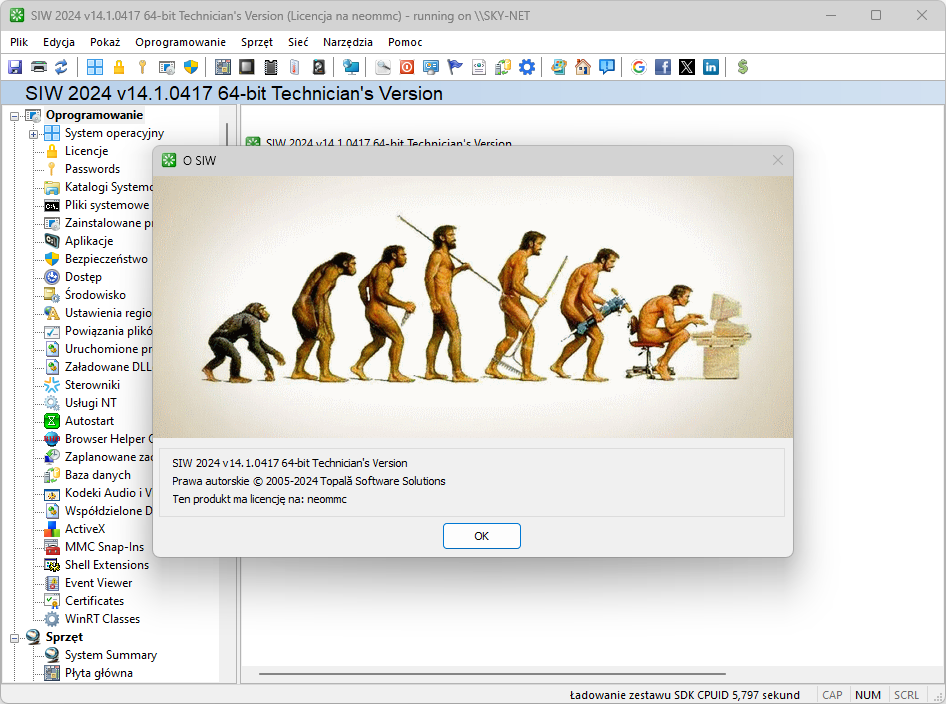Select Autostart tree item
Image resolution: width=946 pixels, height=704 pixels.
(x=89, y=421)
